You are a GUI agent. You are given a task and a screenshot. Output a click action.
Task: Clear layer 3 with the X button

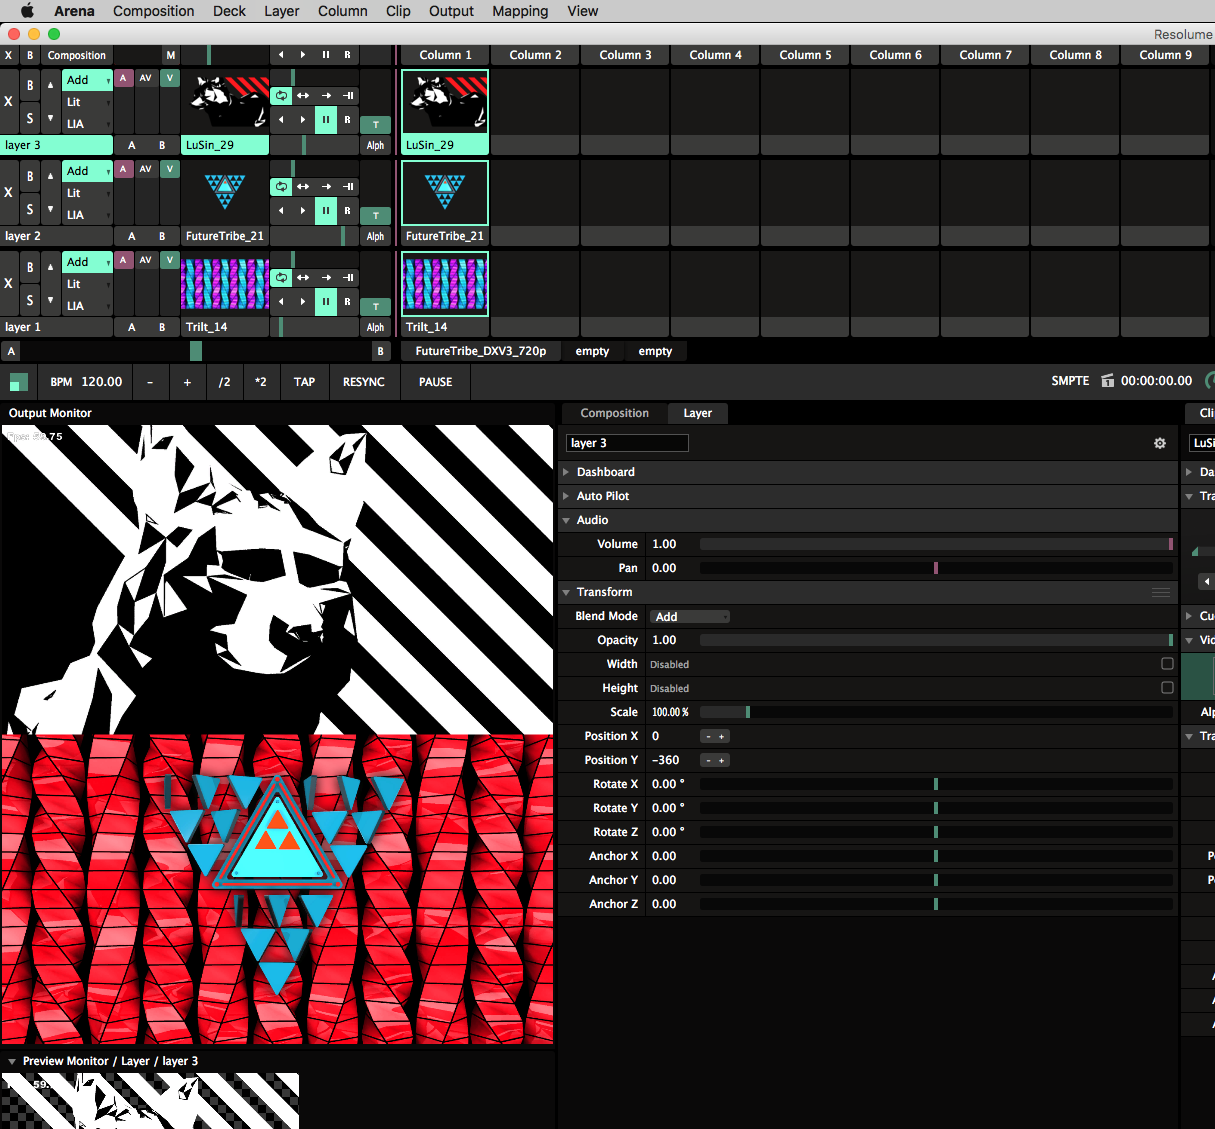coord(9,102)
